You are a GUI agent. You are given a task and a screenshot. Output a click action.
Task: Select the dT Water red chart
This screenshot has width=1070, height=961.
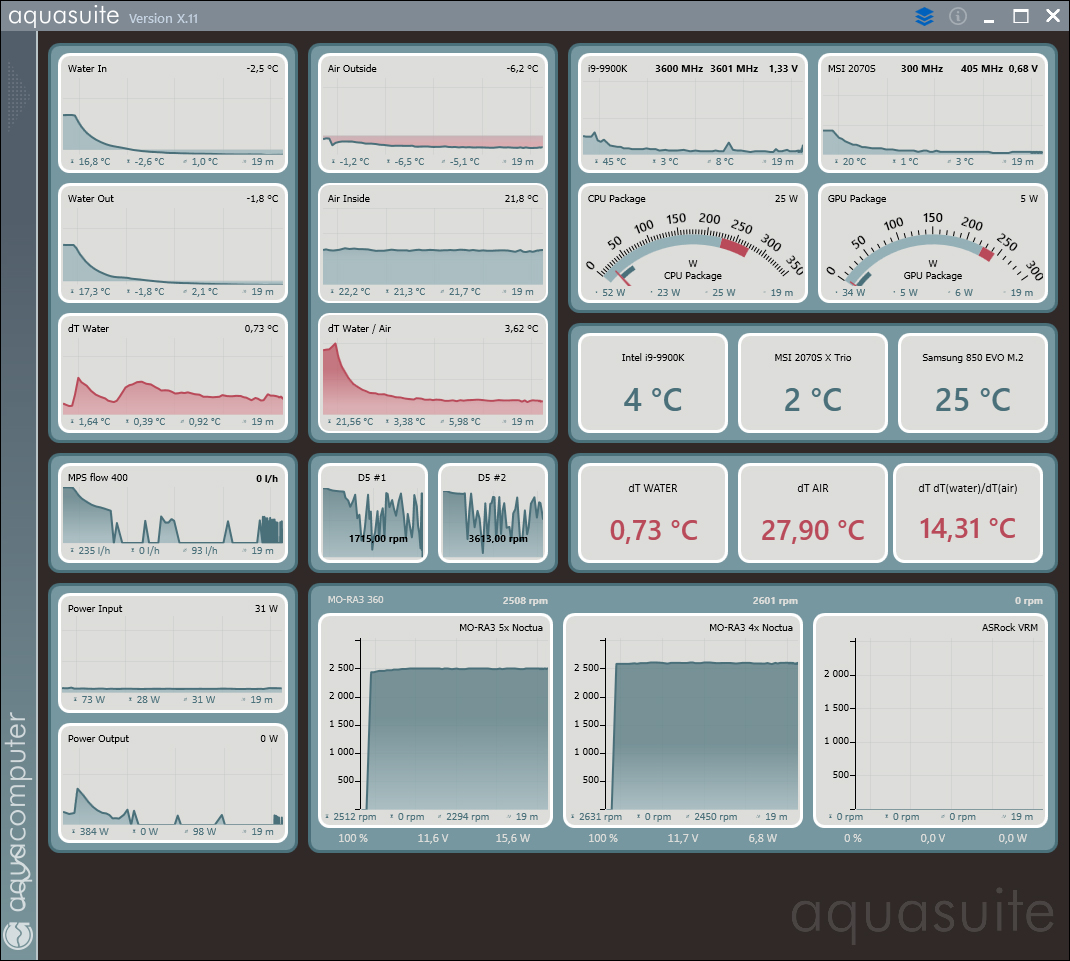173,373
